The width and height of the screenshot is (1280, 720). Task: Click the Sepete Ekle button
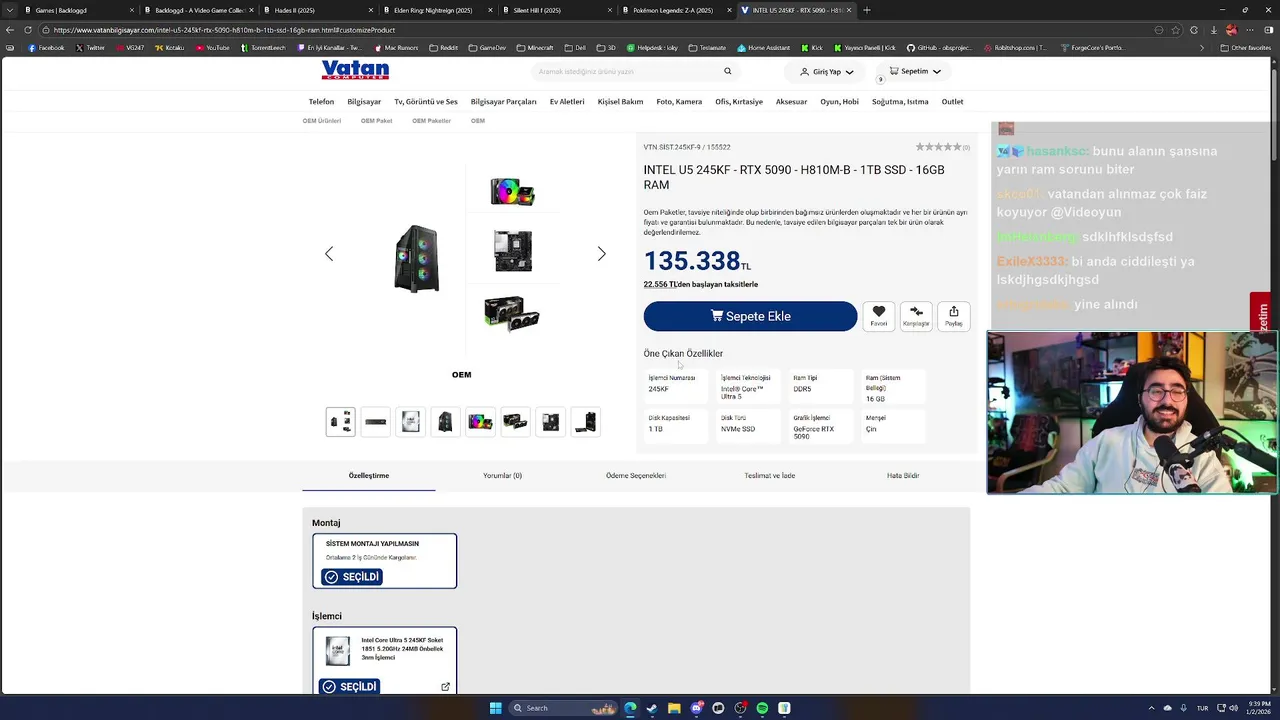pos(750,316)
